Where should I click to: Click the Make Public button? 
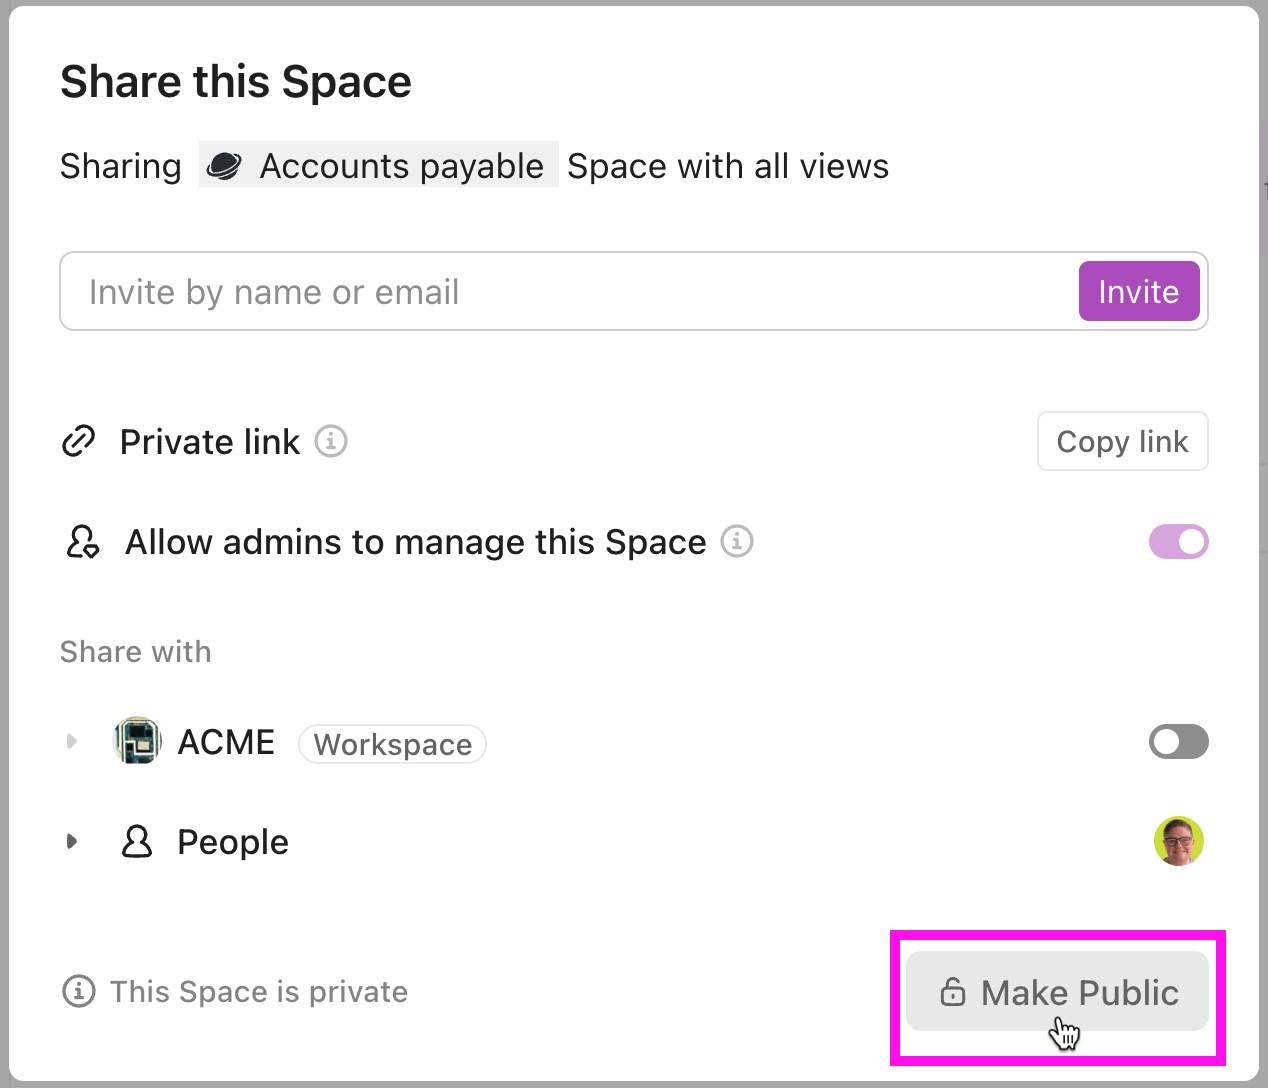coord(1057,992)
